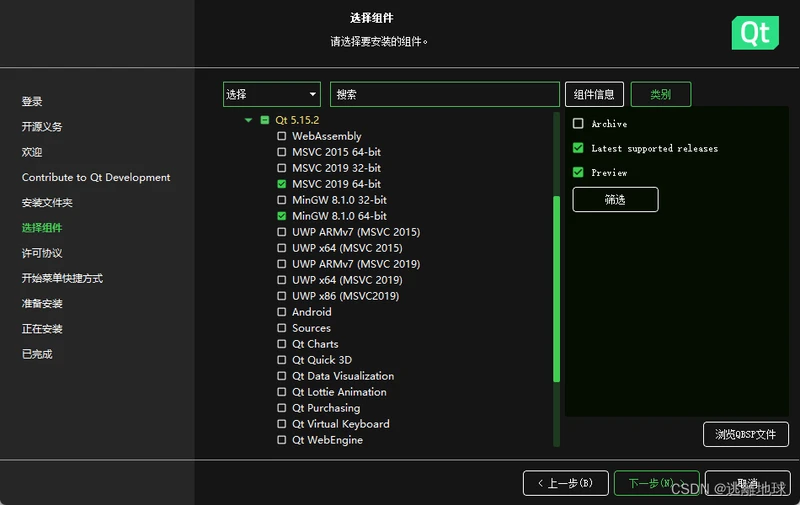Click the 搜索 search field
The width and height of the screenshot is (800, 505).
tap(444, 94)
